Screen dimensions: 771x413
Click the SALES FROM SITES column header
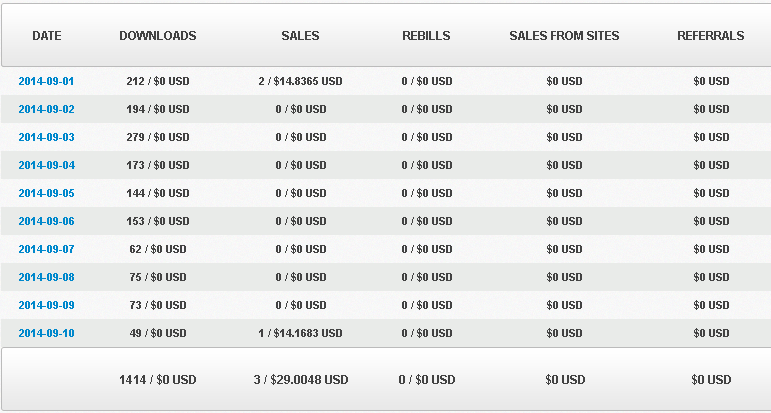(564, 36)
